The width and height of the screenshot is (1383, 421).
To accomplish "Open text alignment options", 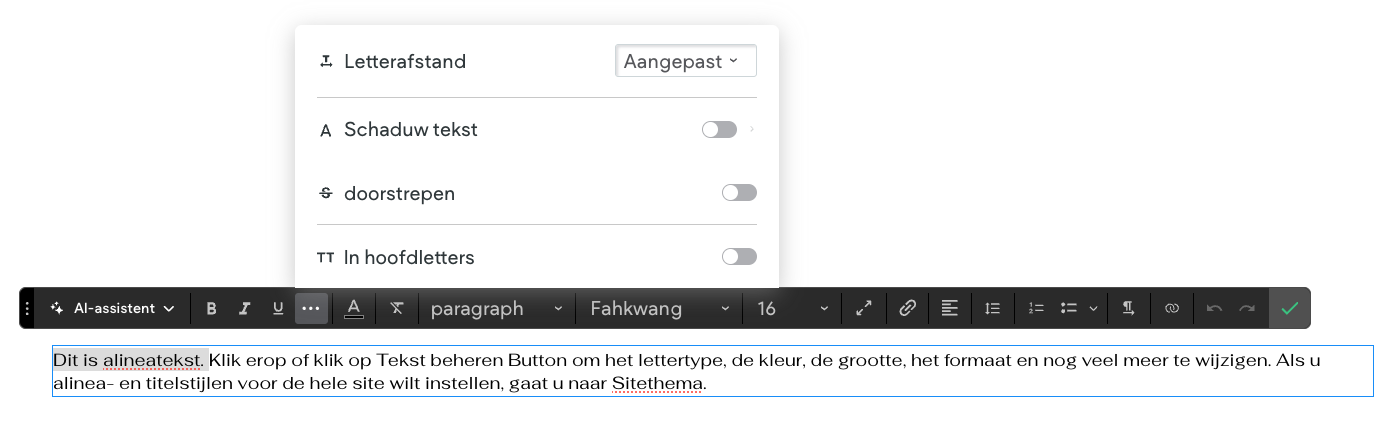I will (949, 309).
